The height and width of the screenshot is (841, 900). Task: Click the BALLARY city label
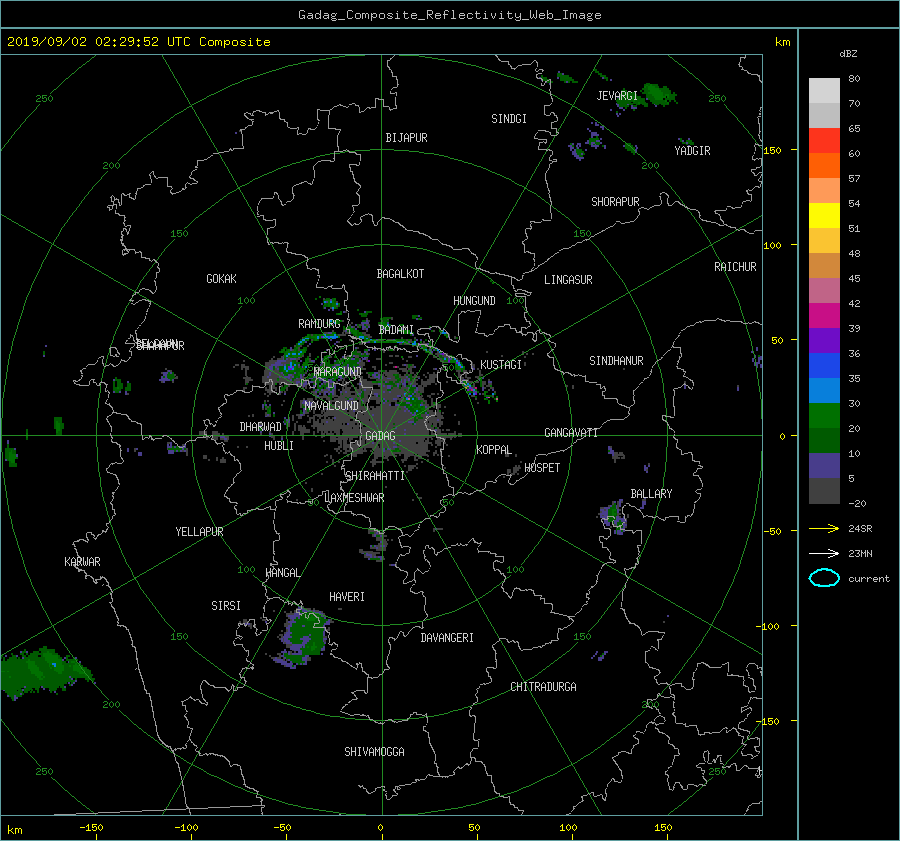pyautogui.click(x=651, y=494)
